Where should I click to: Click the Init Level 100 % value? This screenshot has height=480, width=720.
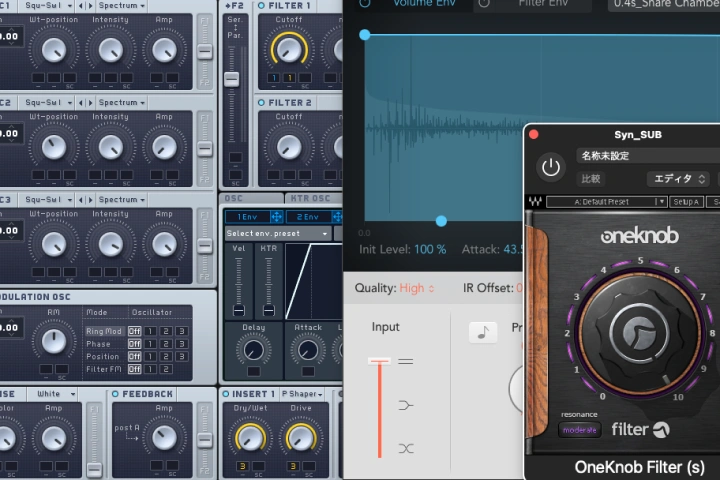click(430, 249)
